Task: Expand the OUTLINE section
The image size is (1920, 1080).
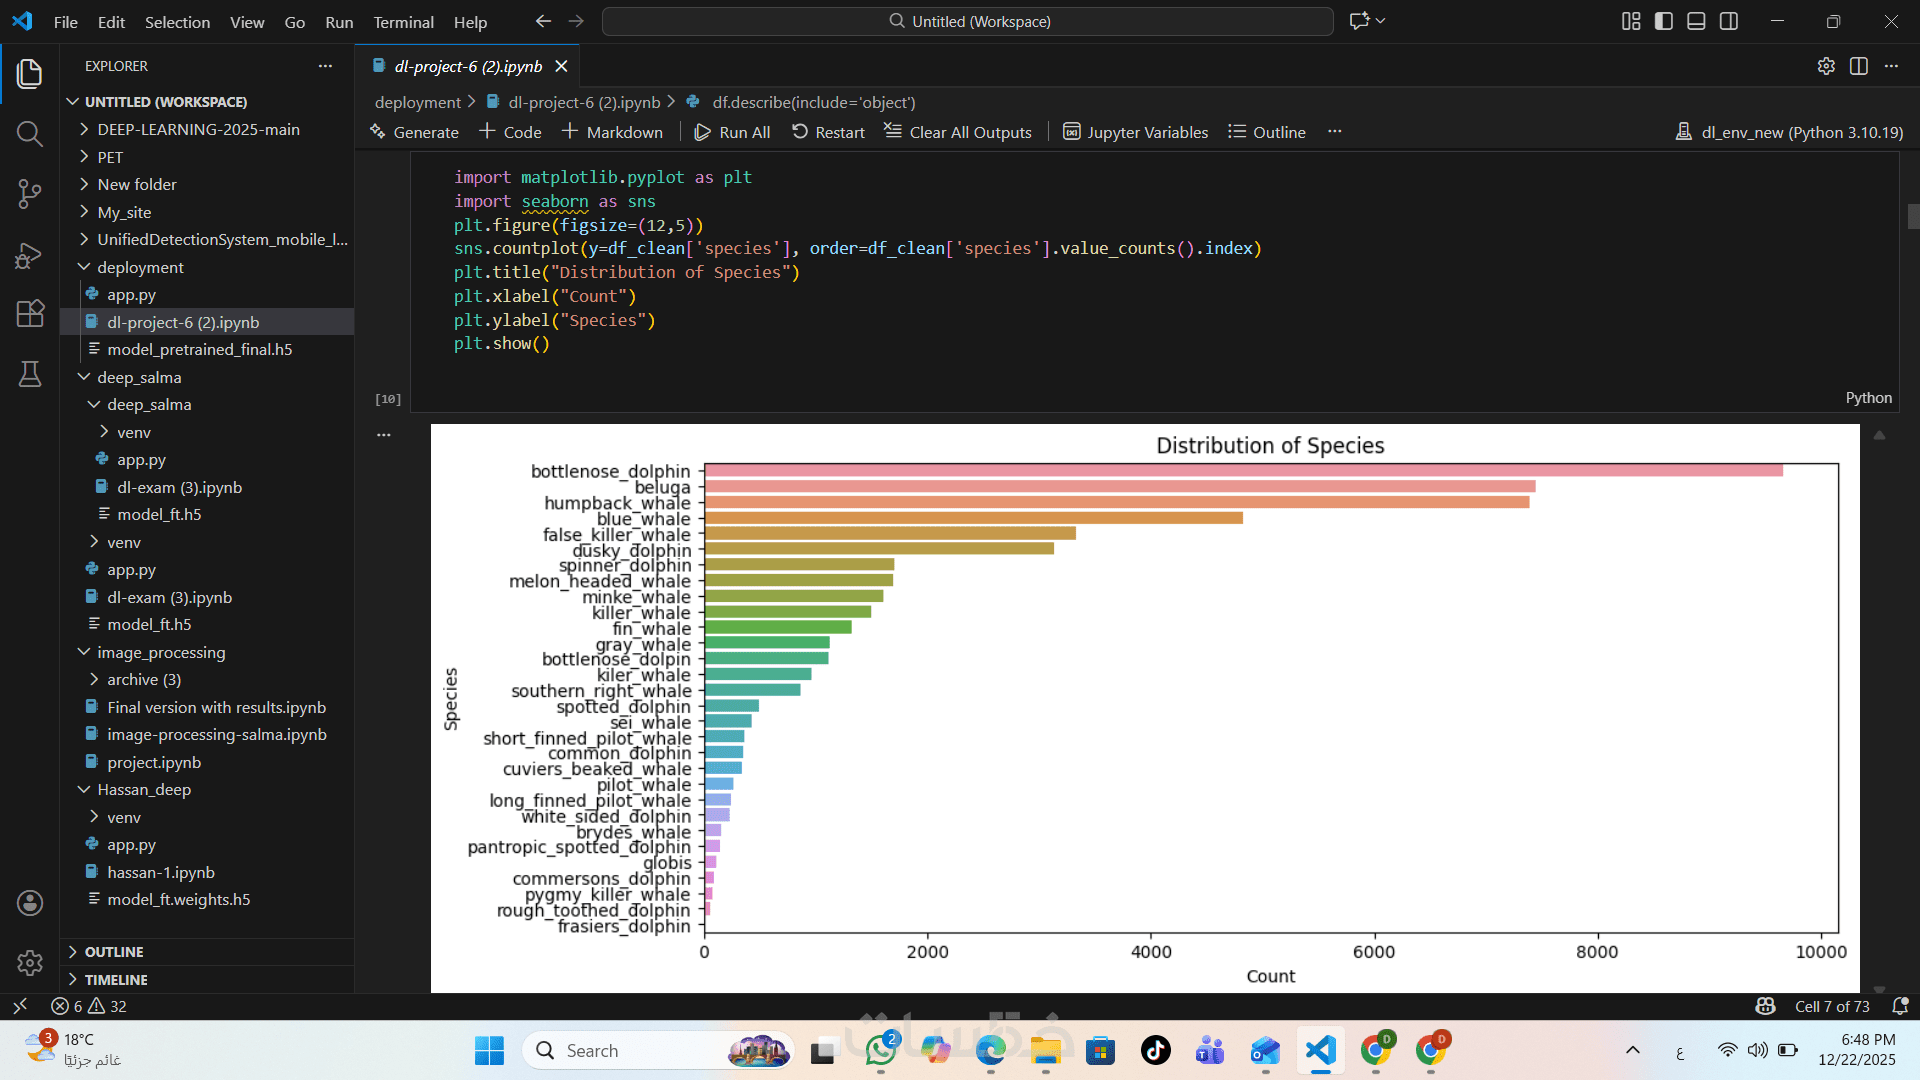Action: coord(114,952)
